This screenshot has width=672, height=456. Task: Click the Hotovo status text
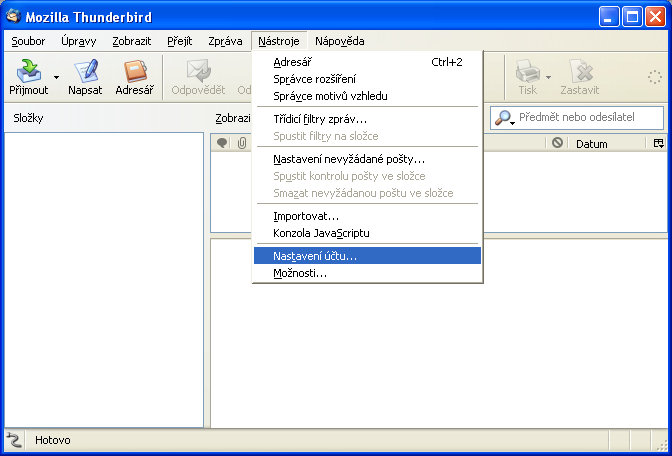(x=53, y=440)
